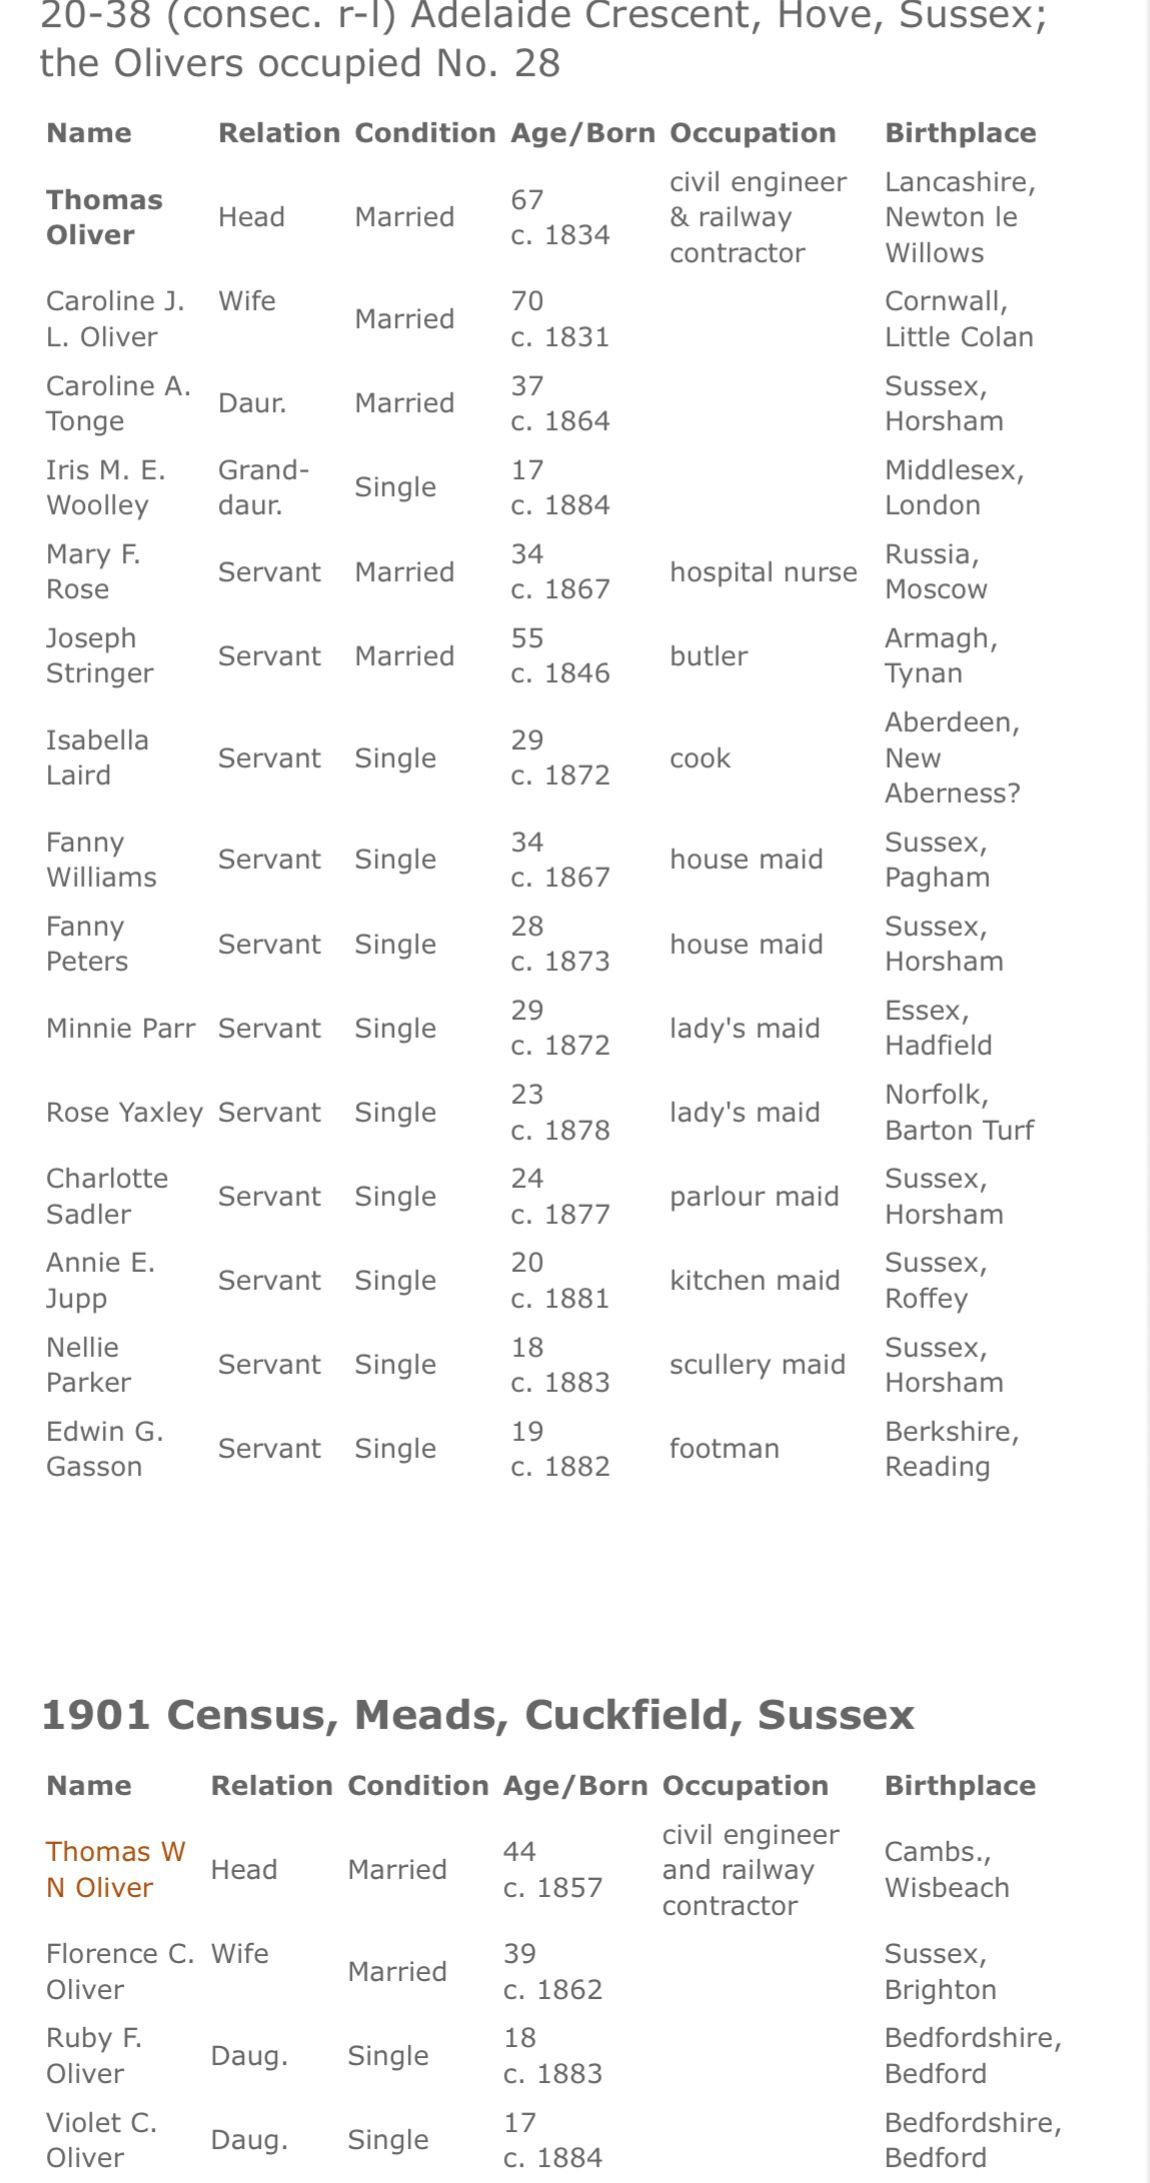Select the bold Thomas Oliver name cell
The image size is (1150, 2183).
tap(104, 217)
